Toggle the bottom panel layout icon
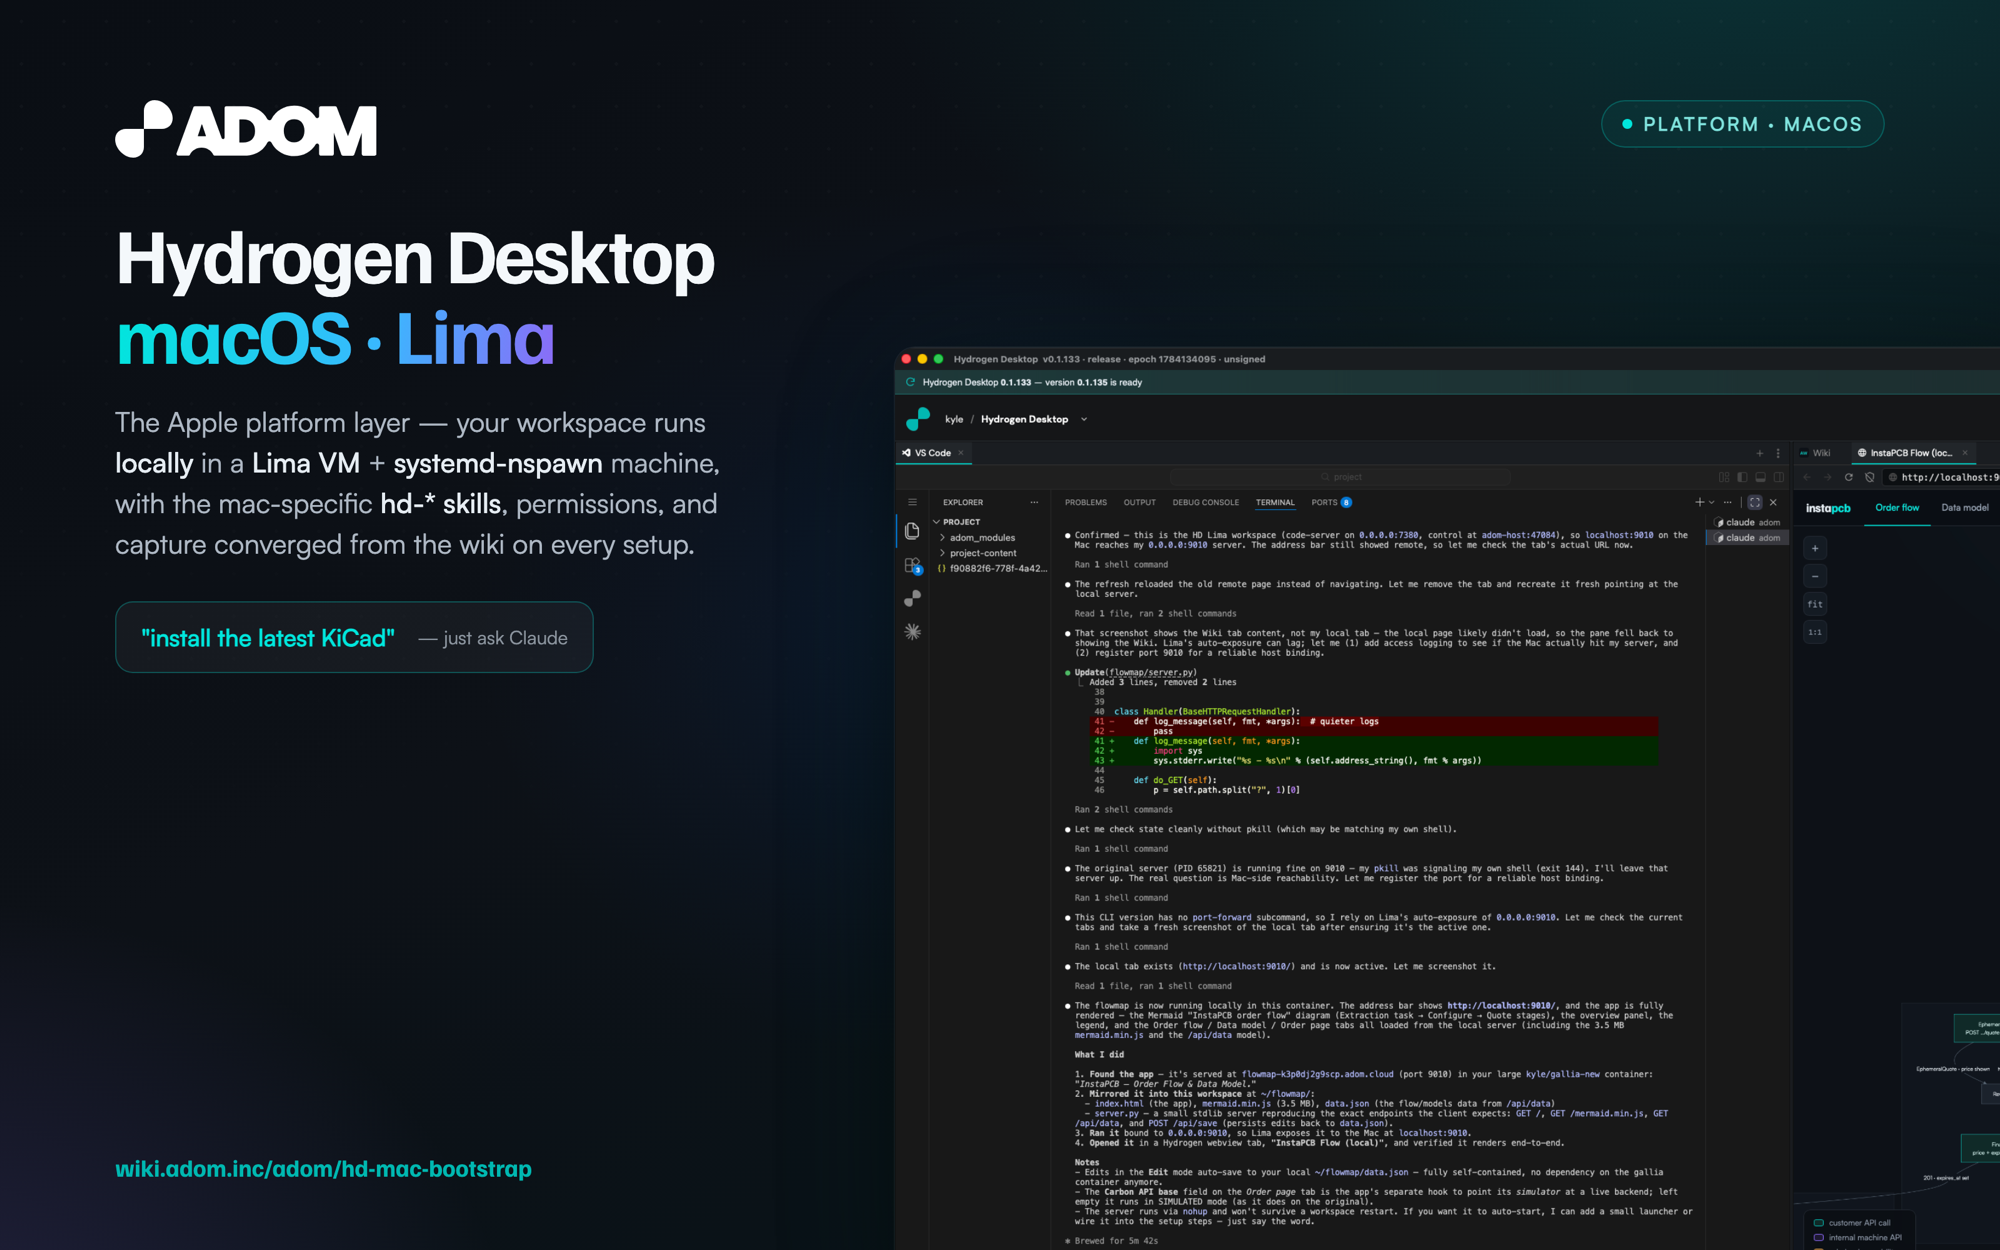 [x=1760, y=477]
